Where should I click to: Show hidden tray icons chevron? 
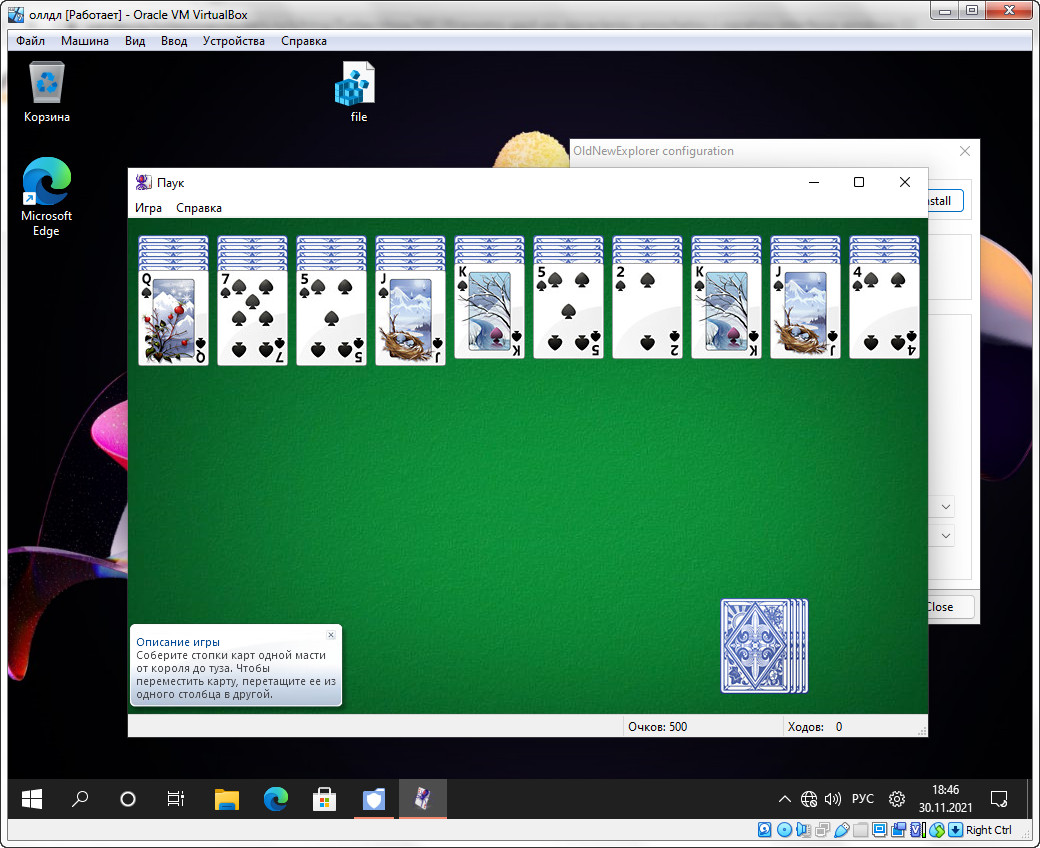click(785, 799)
